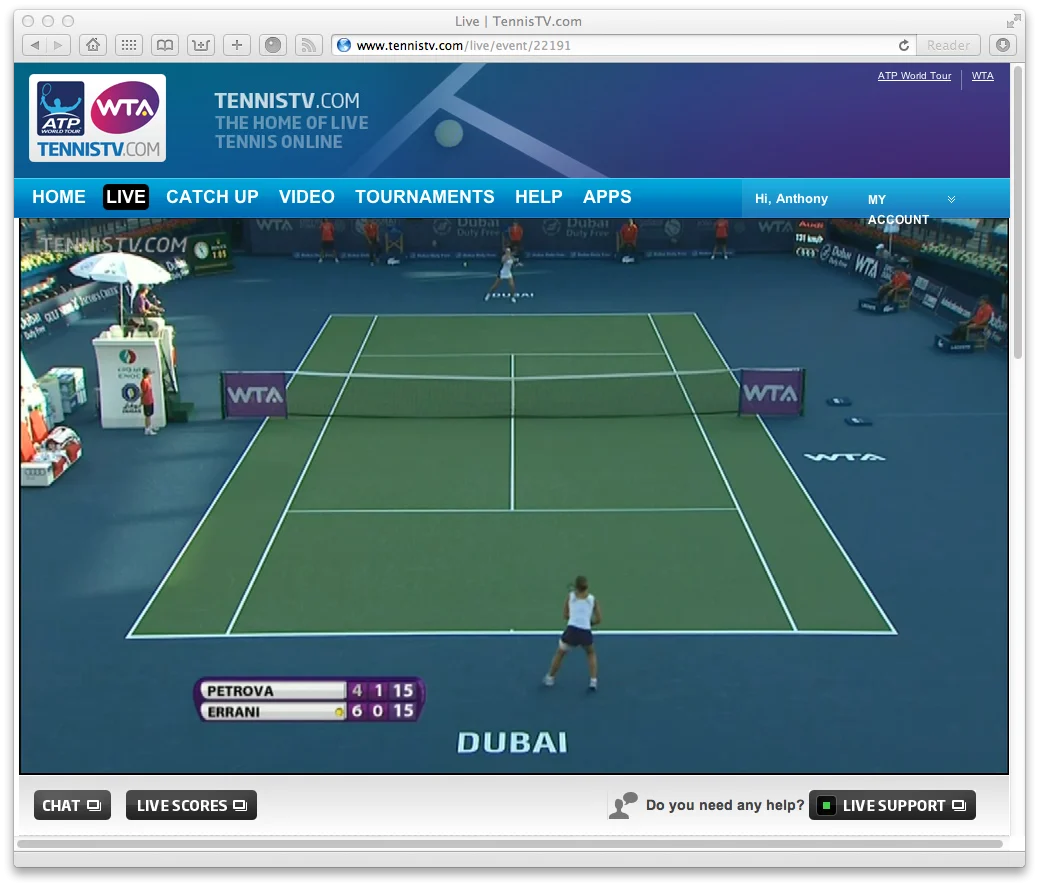
Task: Add bookmark with the plus icon
Action: [x=237, y=45]
